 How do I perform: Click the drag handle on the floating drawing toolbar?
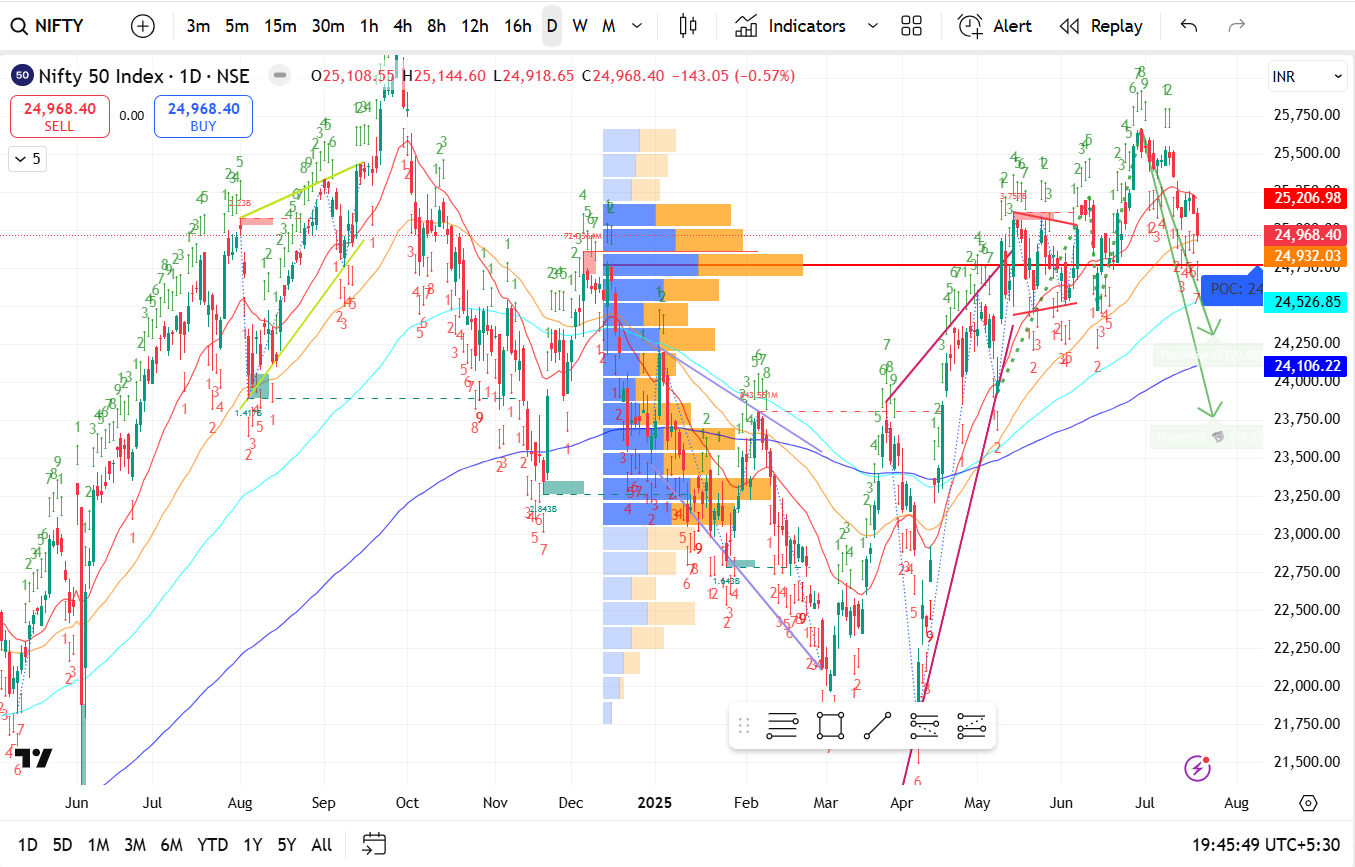pos(743,726)
